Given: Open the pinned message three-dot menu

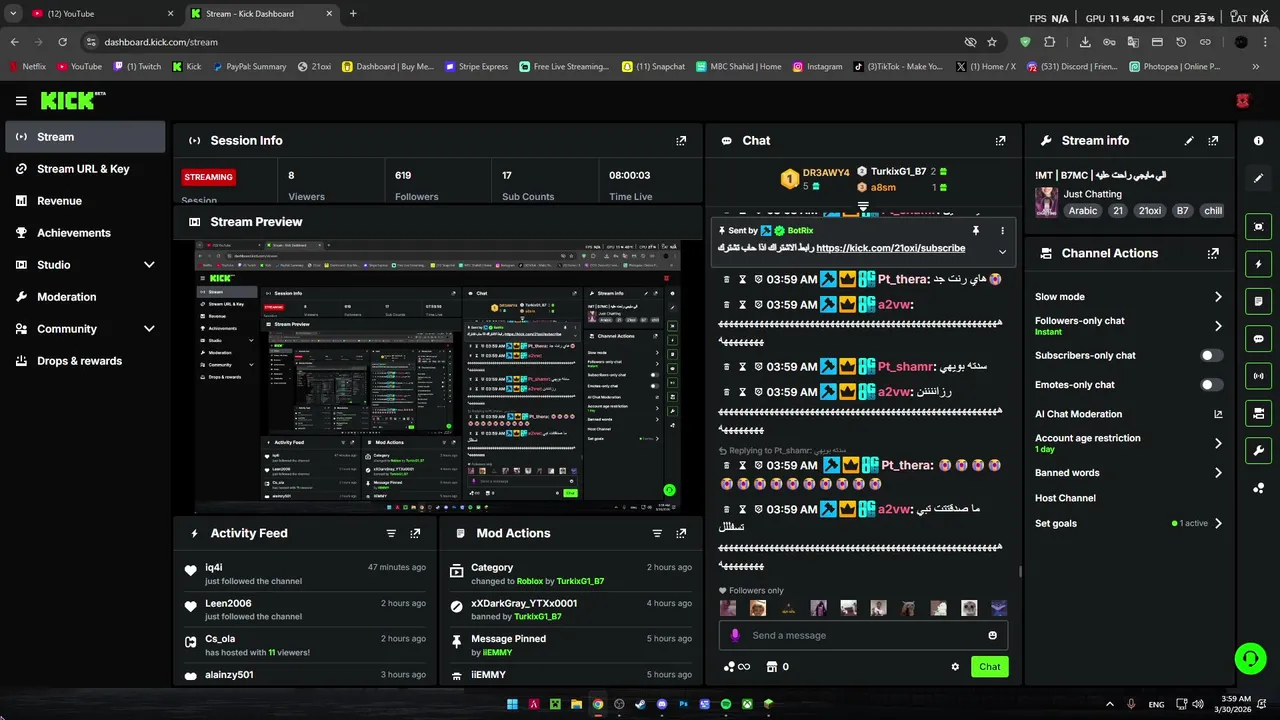Looking at the screenshot, I should coord(1002,230).
